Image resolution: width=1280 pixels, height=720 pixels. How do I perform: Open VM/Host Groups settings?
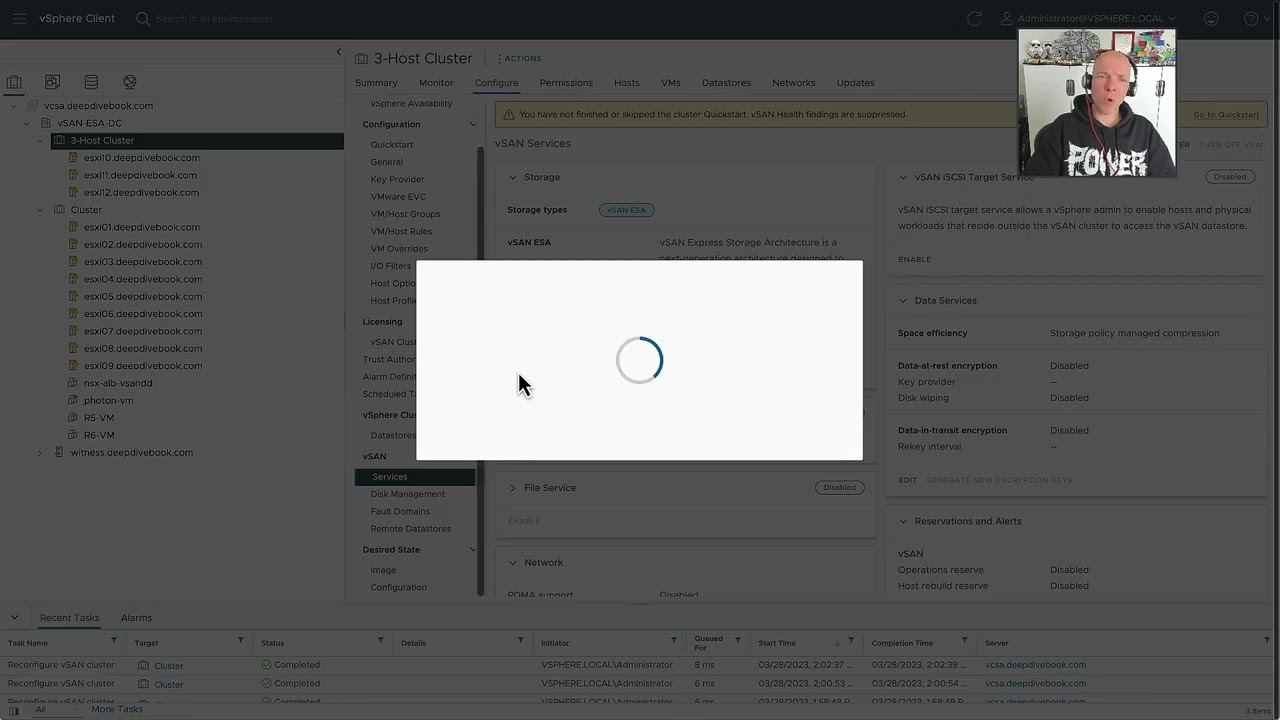coord(405,214)
